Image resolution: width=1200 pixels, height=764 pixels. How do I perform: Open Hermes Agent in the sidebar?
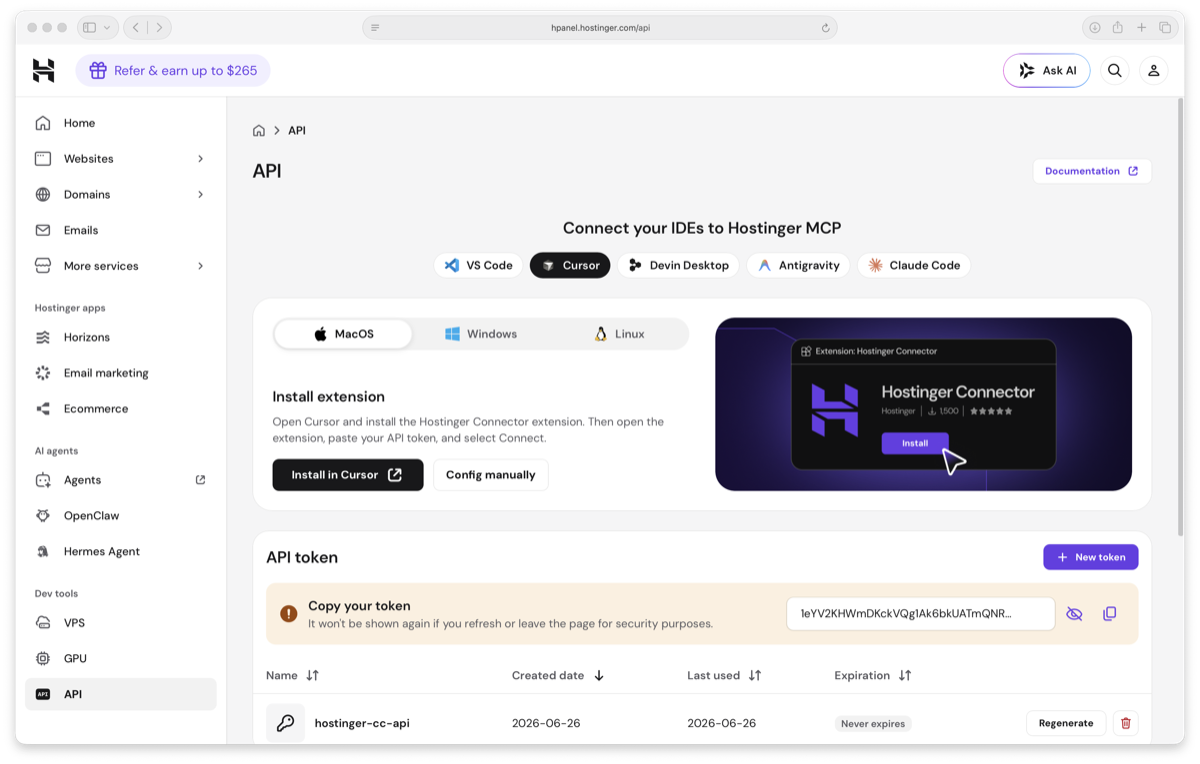(x=121, y=551)
